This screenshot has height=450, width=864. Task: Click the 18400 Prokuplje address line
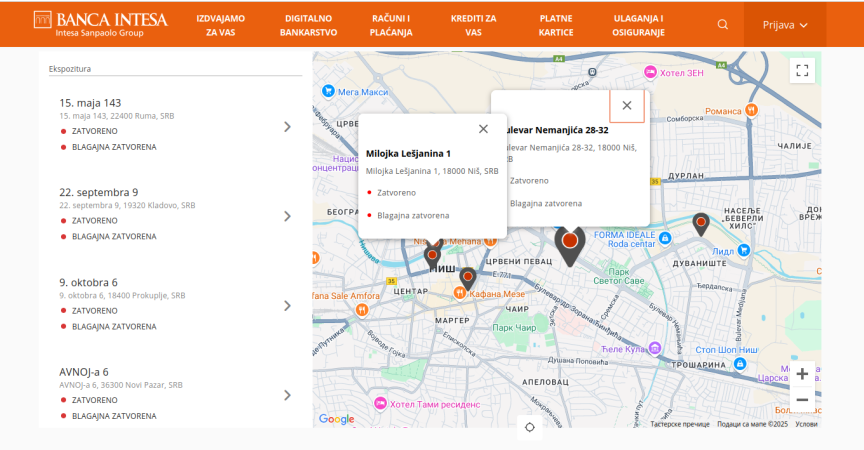click(x=122, y=296)
